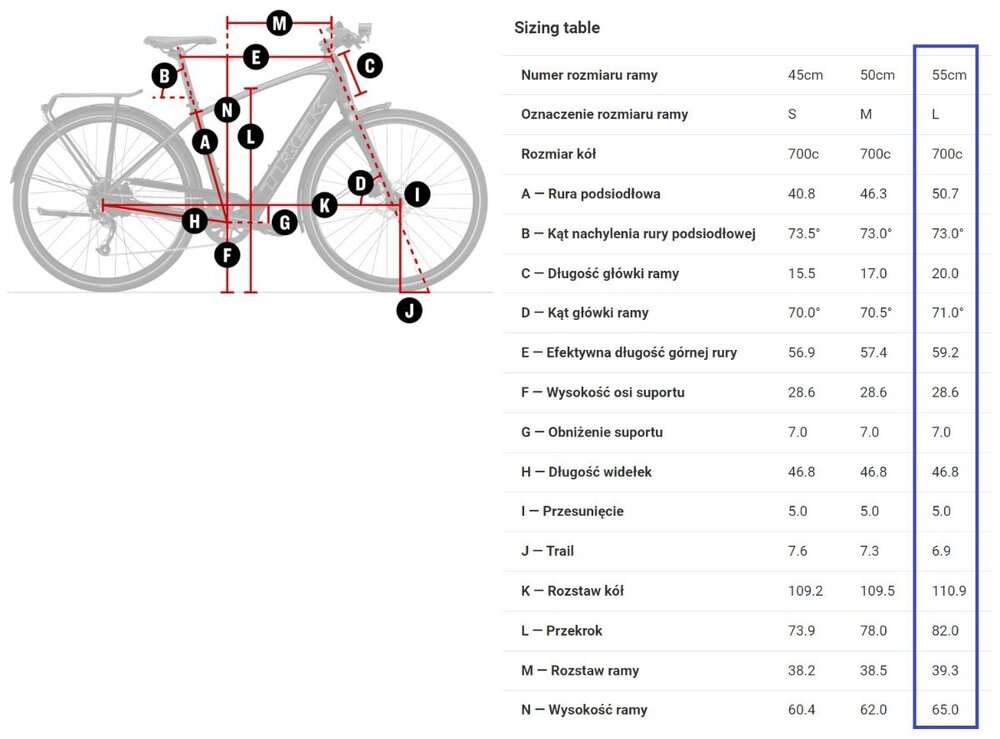Click the 'K — Rozstaw kół' row label
Screen dimensions: 1000x739
pos(572,591)
